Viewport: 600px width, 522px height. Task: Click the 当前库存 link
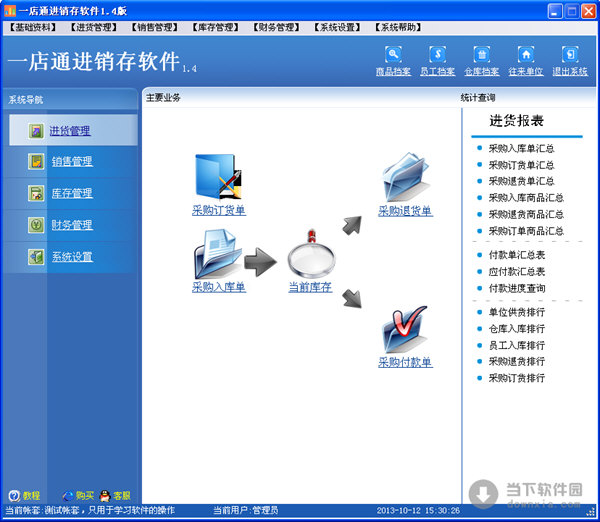coord(310,287)
